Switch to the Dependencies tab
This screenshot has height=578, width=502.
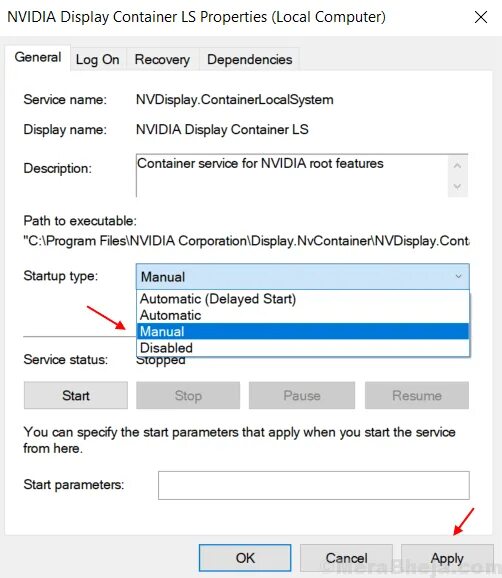point(250,59)
